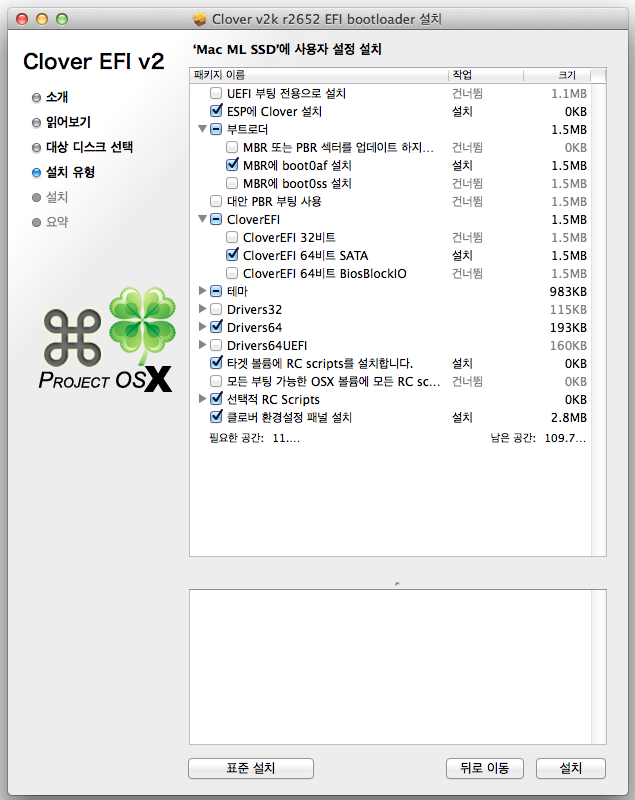Select the 'CloverEFI 64비트 SATA' row label
Screen dimensions: 635x800
306,256
